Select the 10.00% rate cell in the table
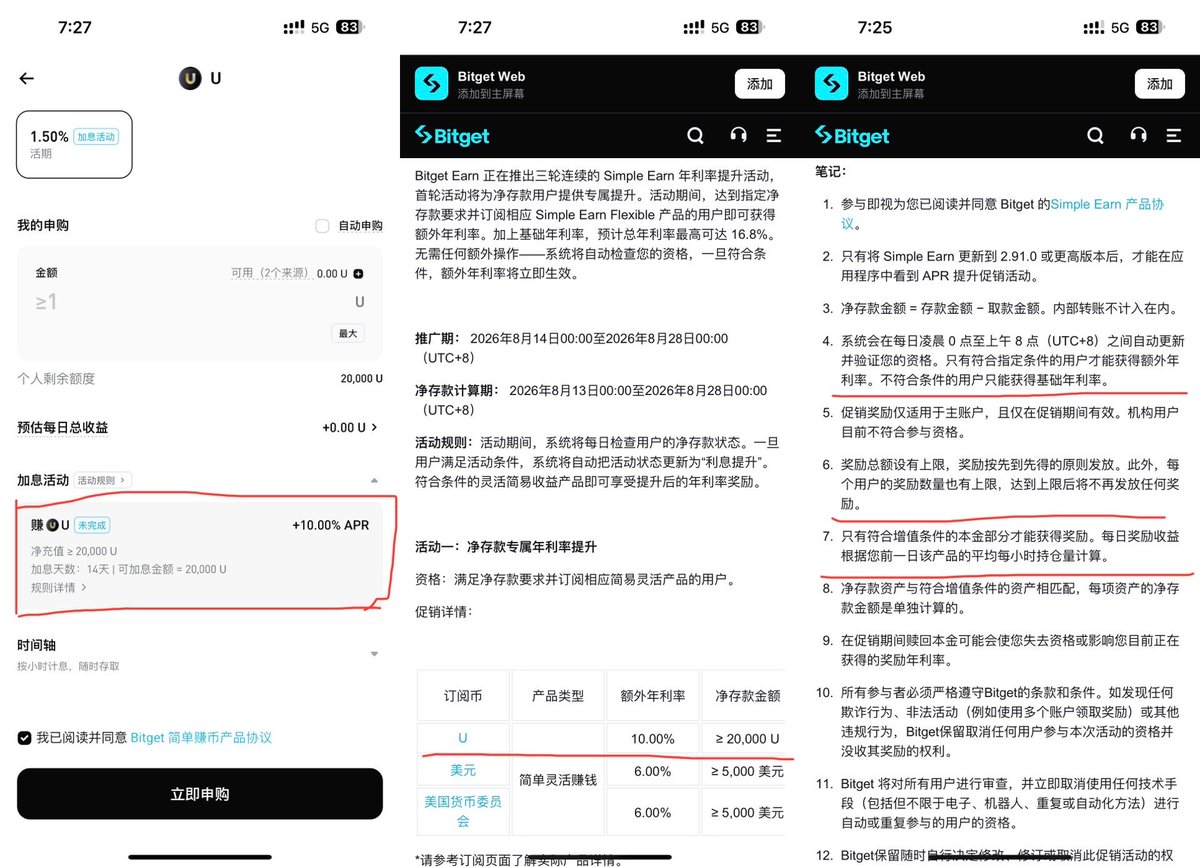The width and height of the screenshot is (1200, 867). click(653, 739)
